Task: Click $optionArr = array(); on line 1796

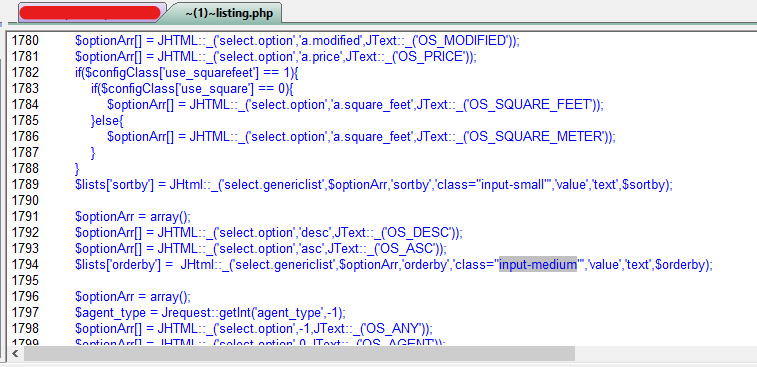Action: 133,296
